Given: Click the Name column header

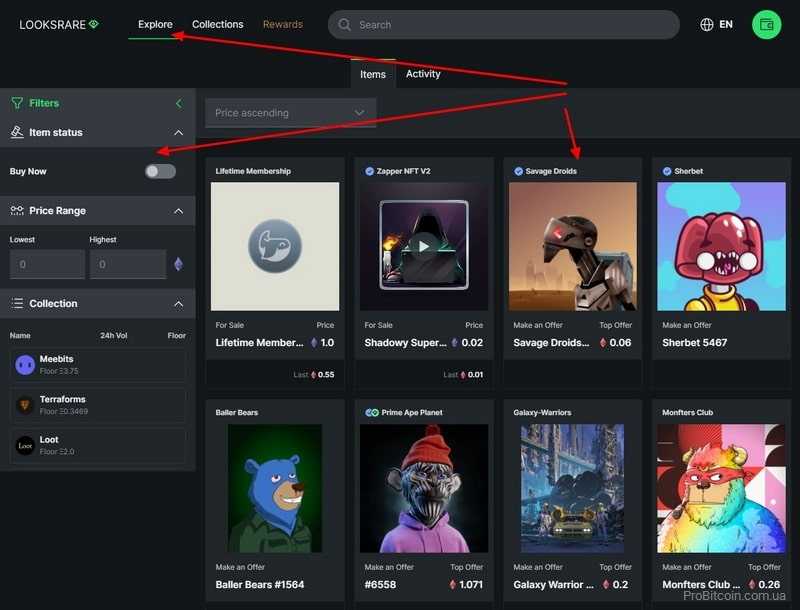Looking at the screenshot, I should (20, 336).
